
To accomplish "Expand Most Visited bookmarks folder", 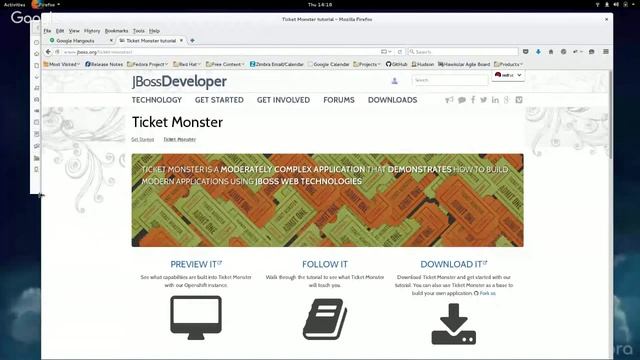I will [x=61, y=64].
